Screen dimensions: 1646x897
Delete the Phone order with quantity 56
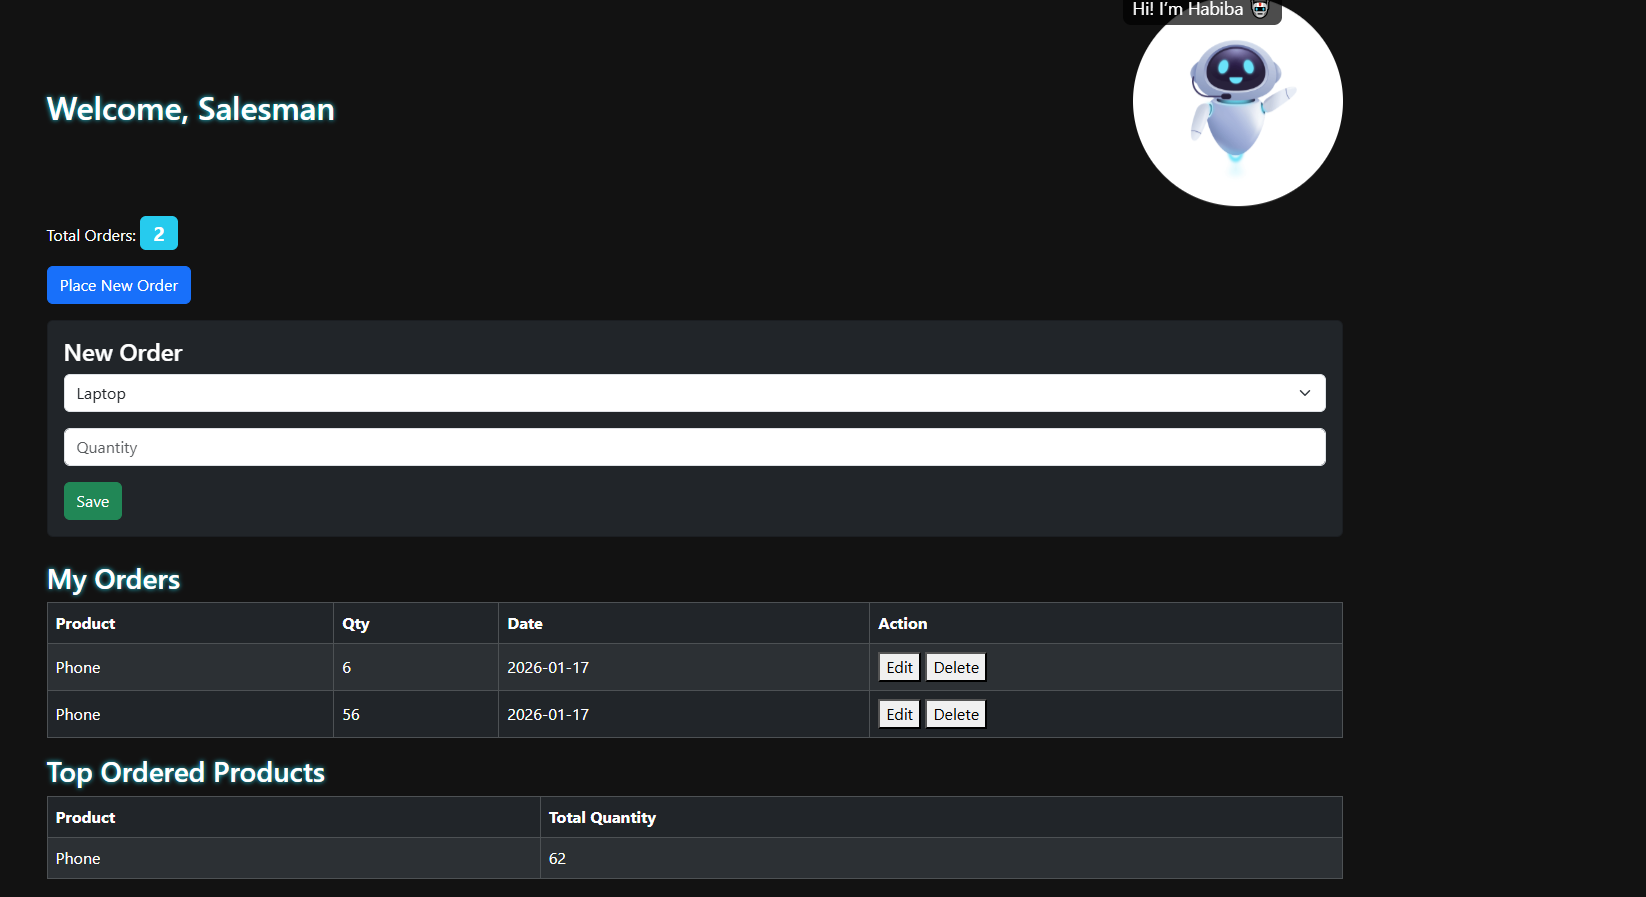955,714
